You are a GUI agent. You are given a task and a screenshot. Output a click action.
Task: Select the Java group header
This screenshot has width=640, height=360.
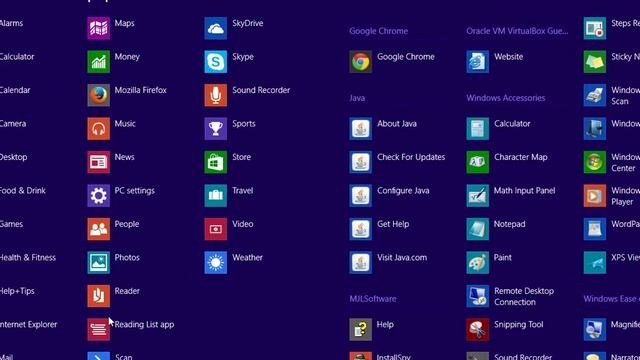tap(357, 98)
